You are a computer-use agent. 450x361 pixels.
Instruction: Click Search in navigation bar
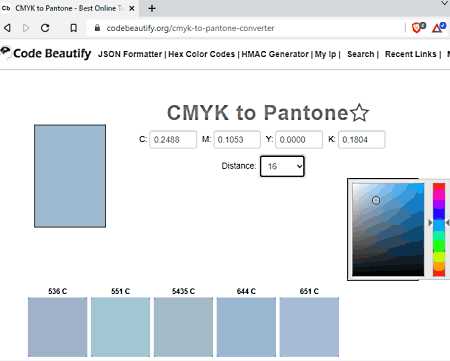tap(361, 54)
